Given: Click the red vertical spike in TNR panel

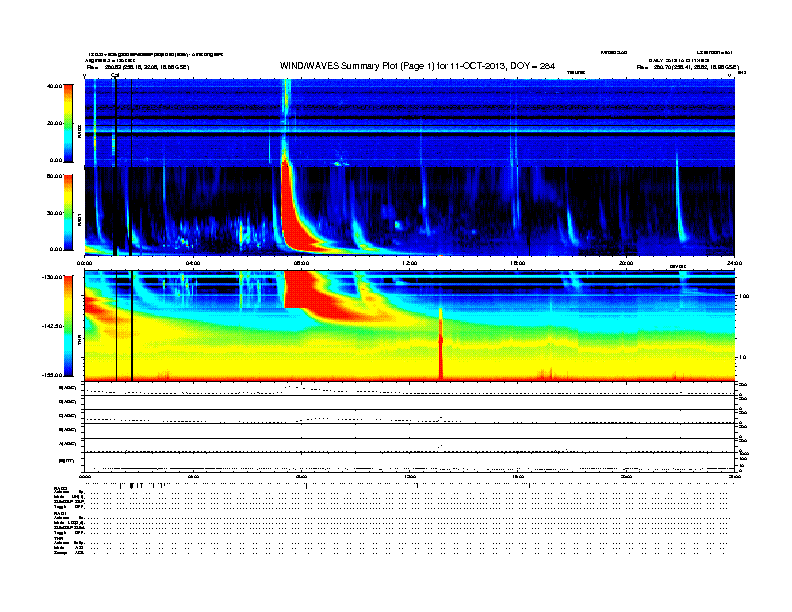Looking at the screenshot, I should tap(440, 346).
